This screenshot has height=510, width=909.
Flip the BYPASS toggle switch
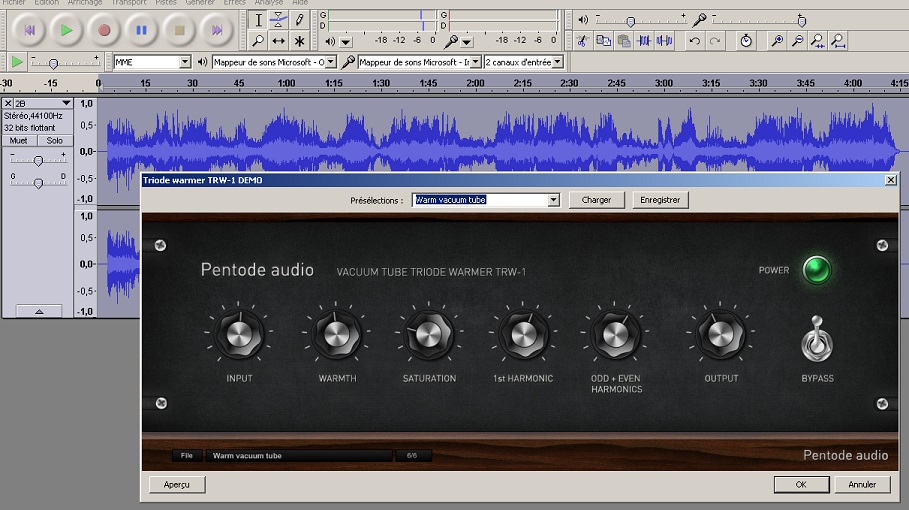click(817, 340)
